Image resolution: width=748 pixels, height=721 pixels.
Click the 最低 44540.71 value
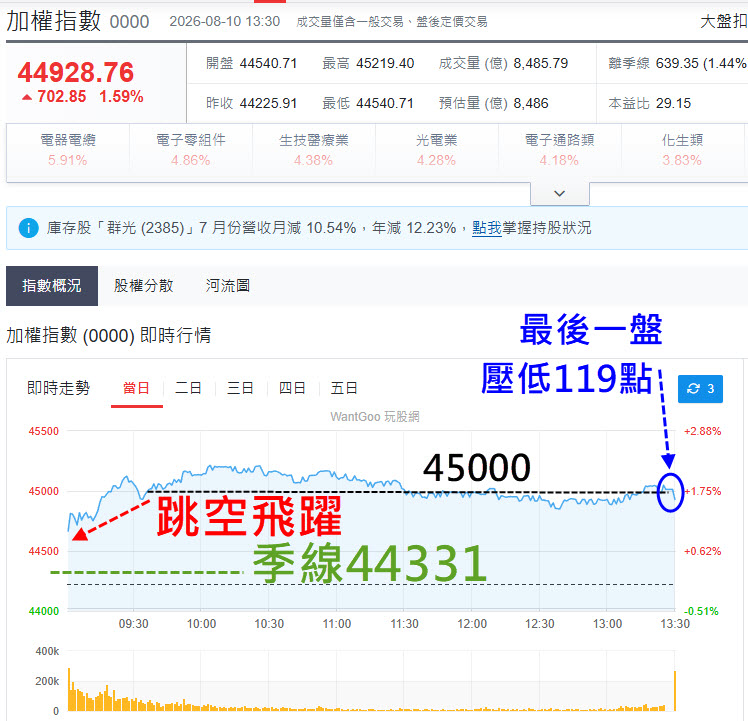(x=385, y=103)
